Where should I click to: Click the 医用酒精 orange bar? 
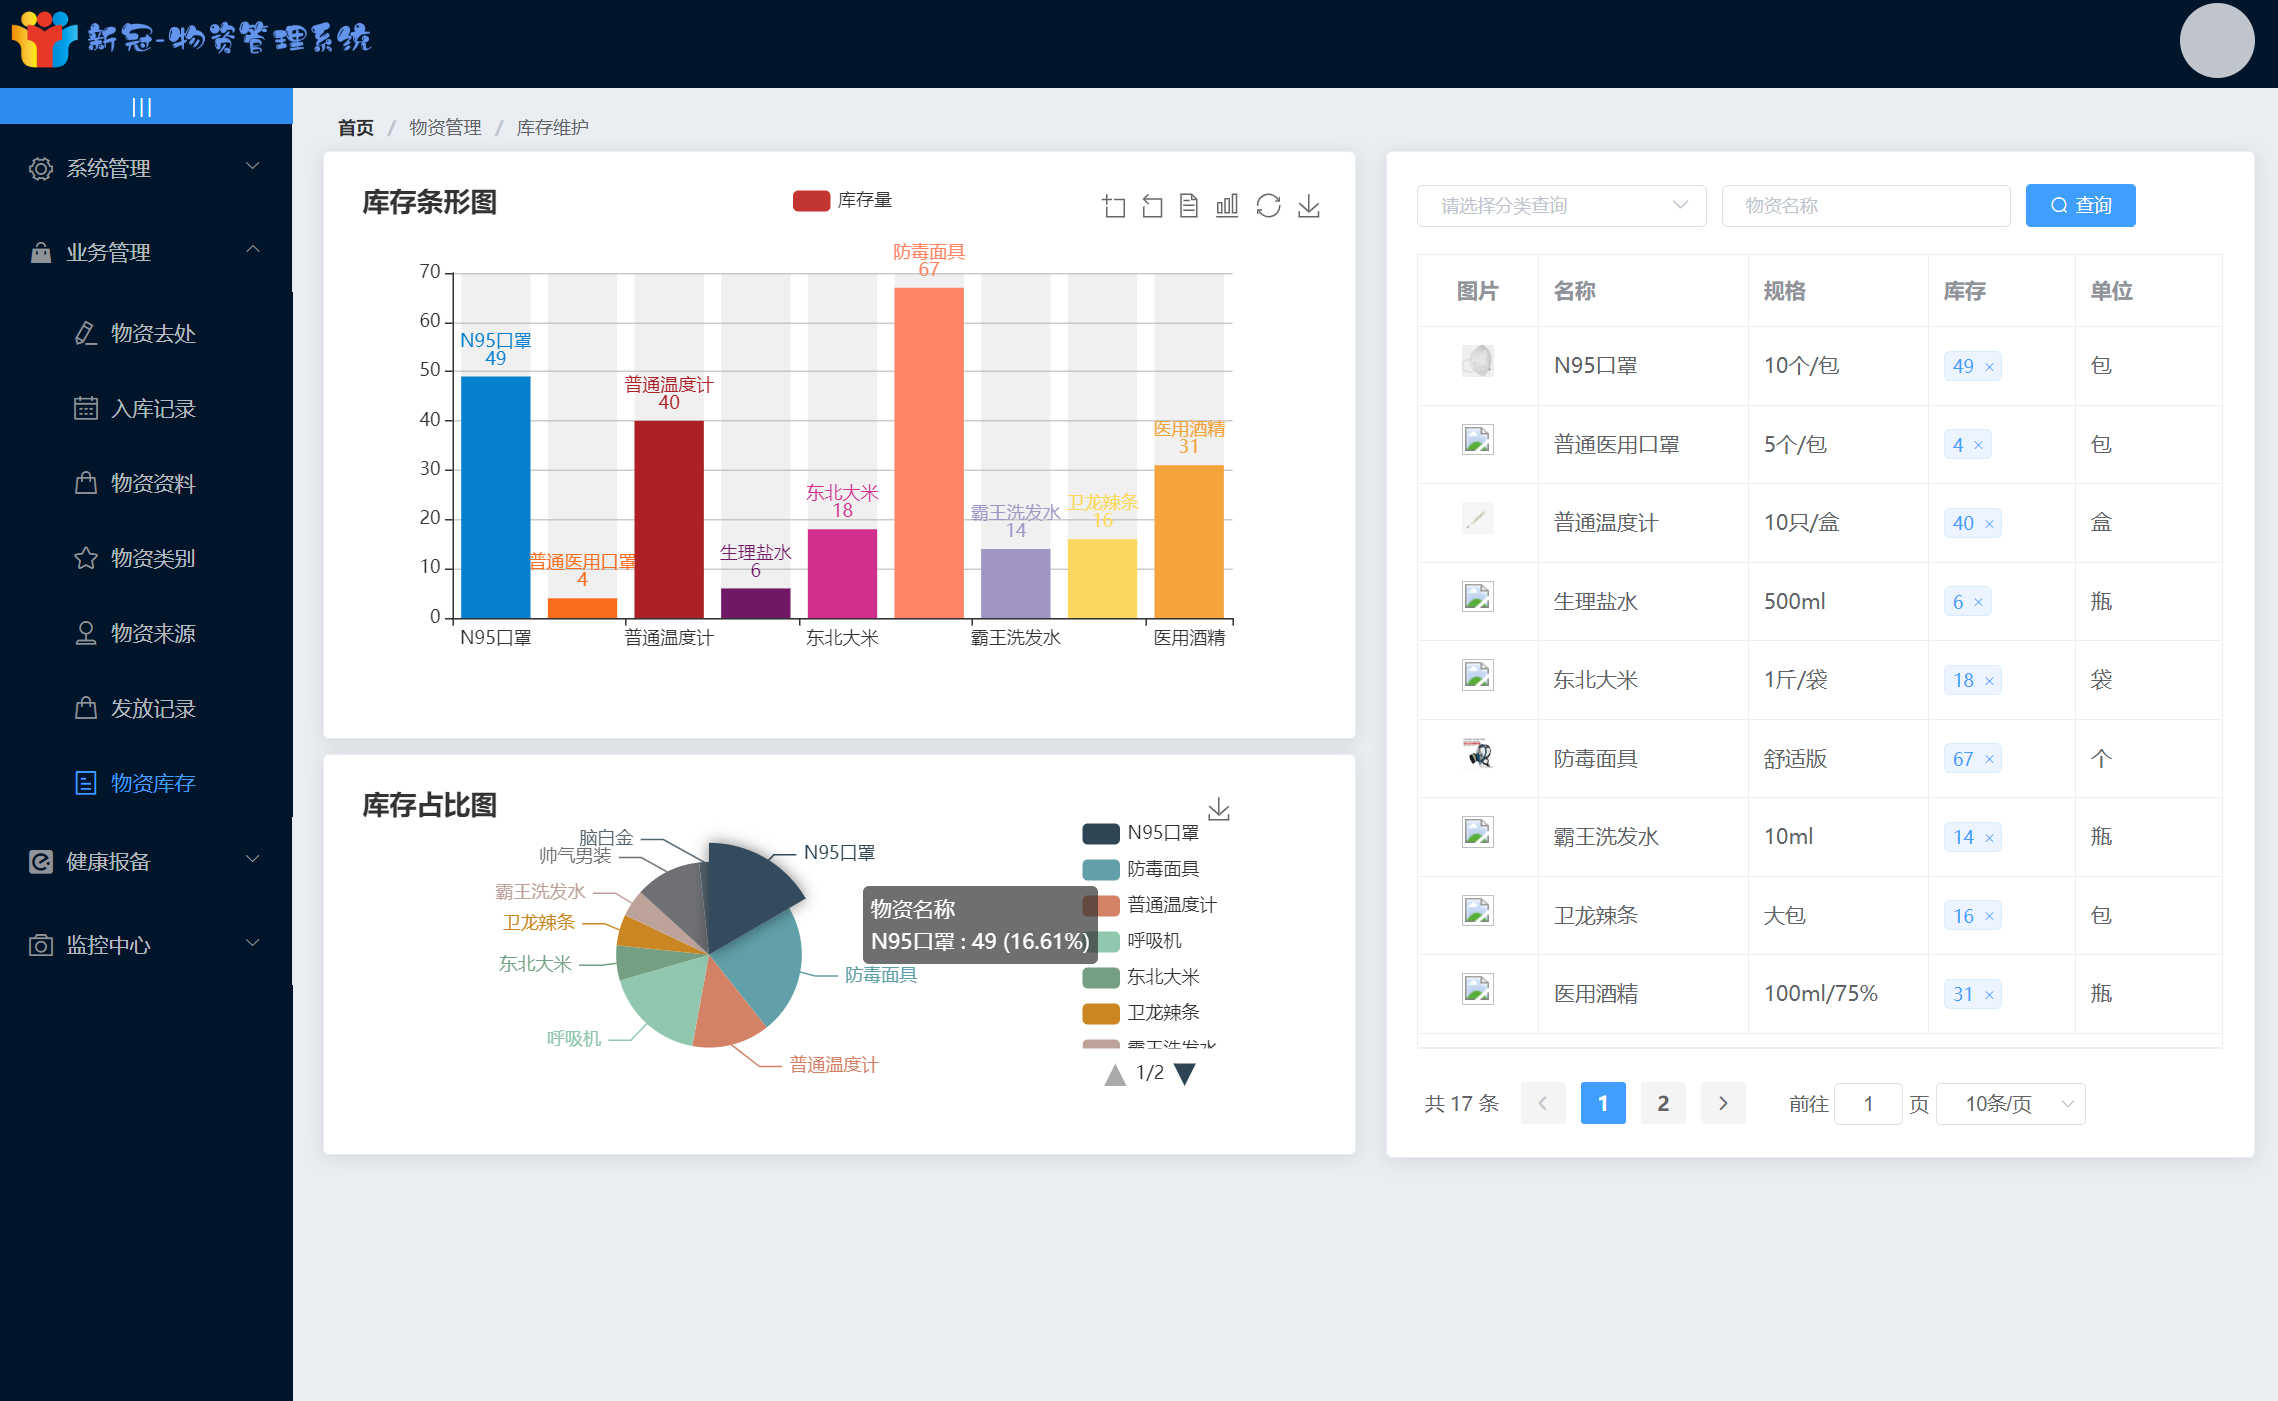click(1189, 541)
